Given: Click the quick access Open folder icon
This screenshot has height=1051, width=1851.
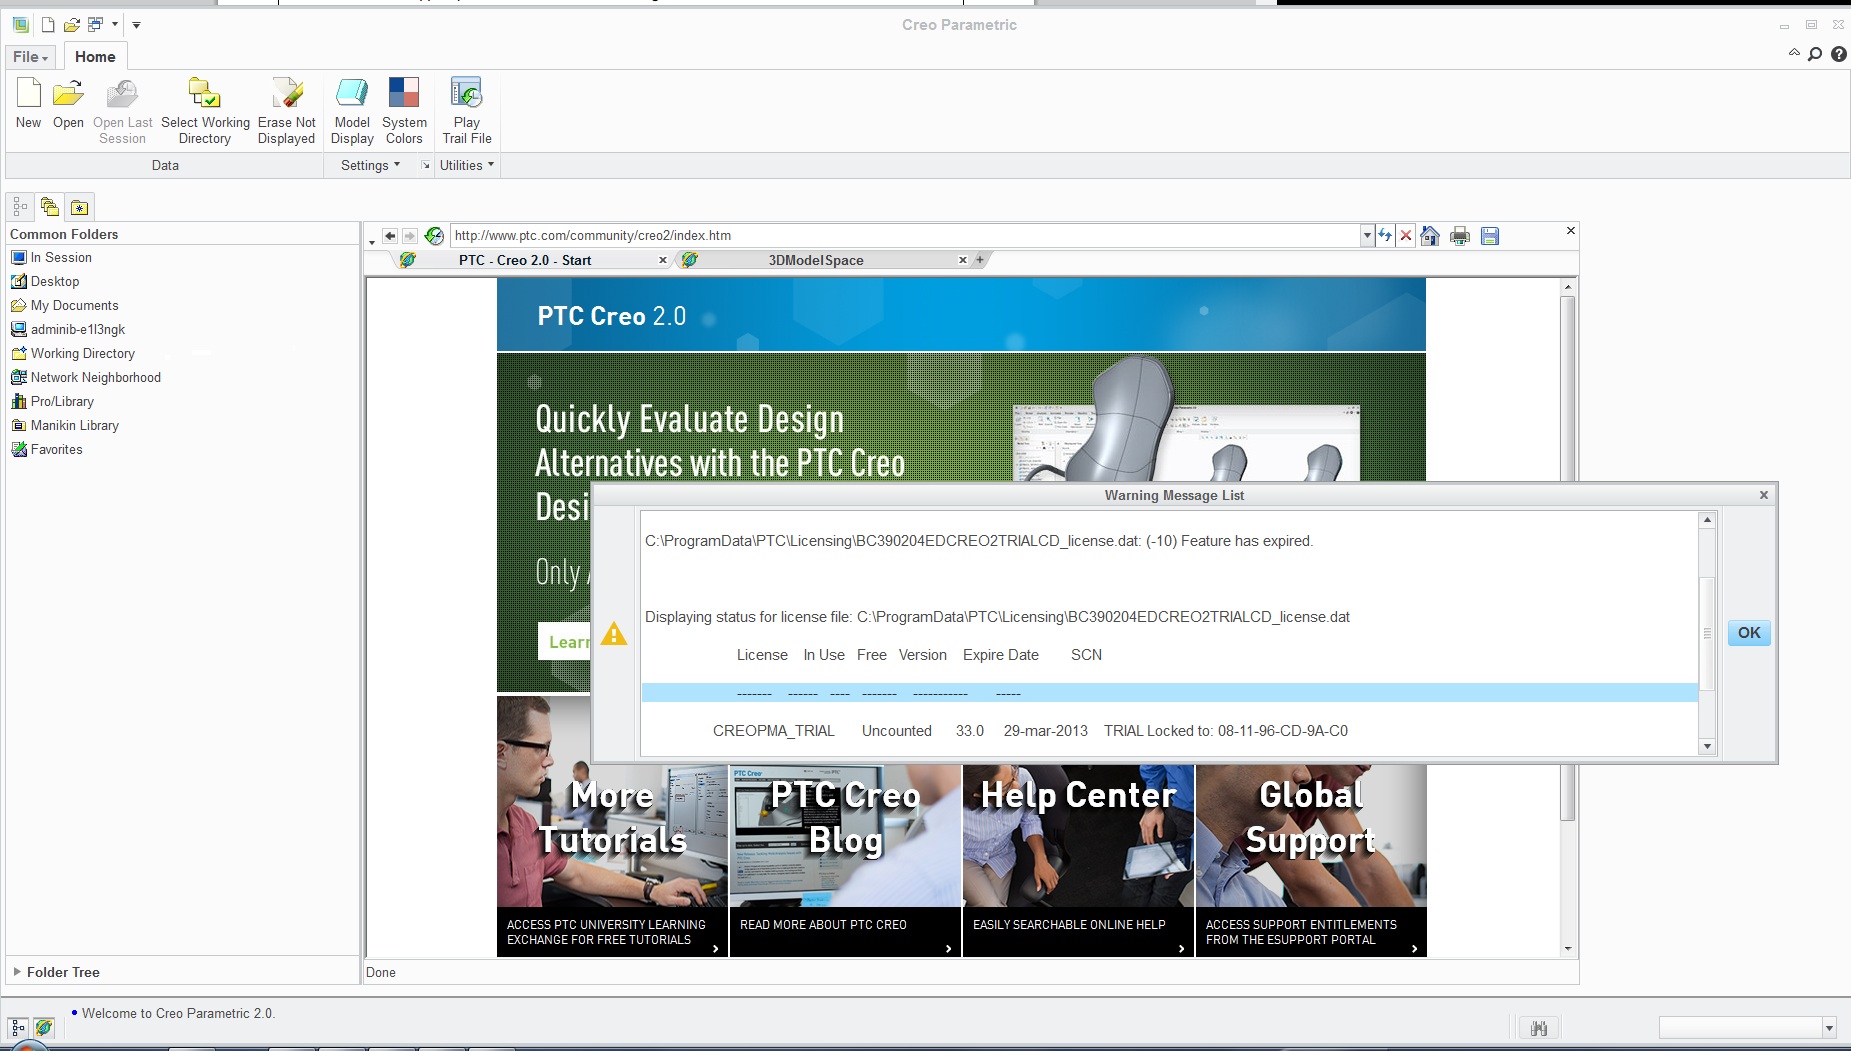Looking at the screenshot, I should point(71,24).
